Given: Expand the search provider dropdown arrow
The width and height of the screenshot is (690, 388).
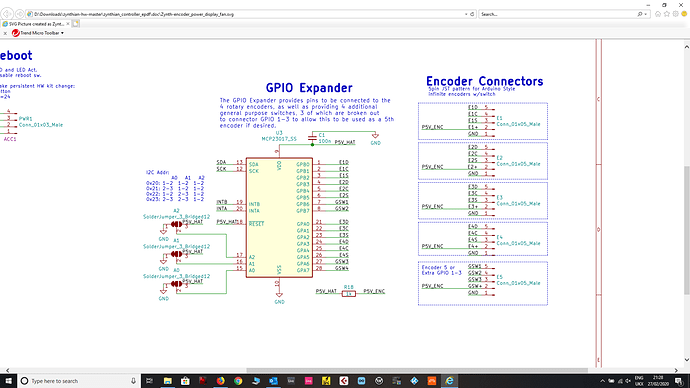Looking at the screenshot, I should tap(646, 14).
